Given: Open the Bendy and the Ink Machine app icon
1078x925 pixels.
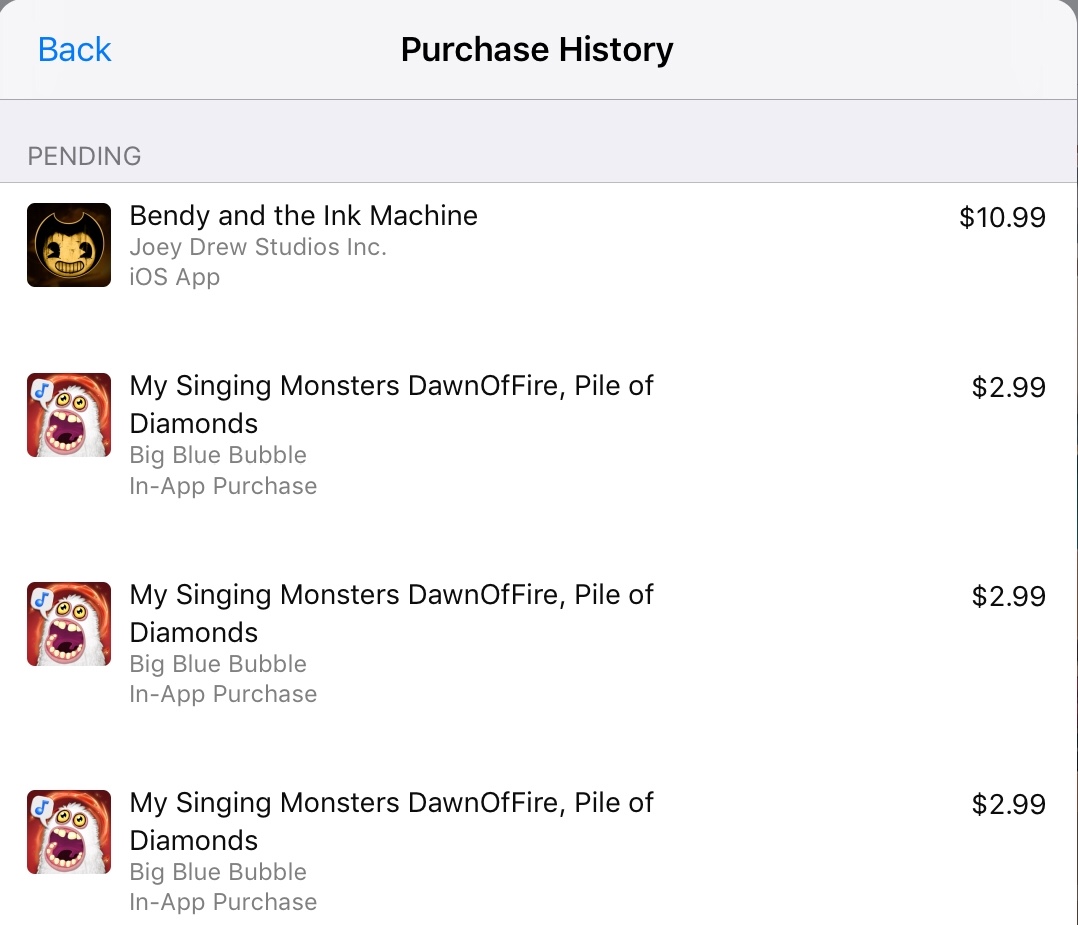Looking at the screenshot, I should click(x=69, y=245).
